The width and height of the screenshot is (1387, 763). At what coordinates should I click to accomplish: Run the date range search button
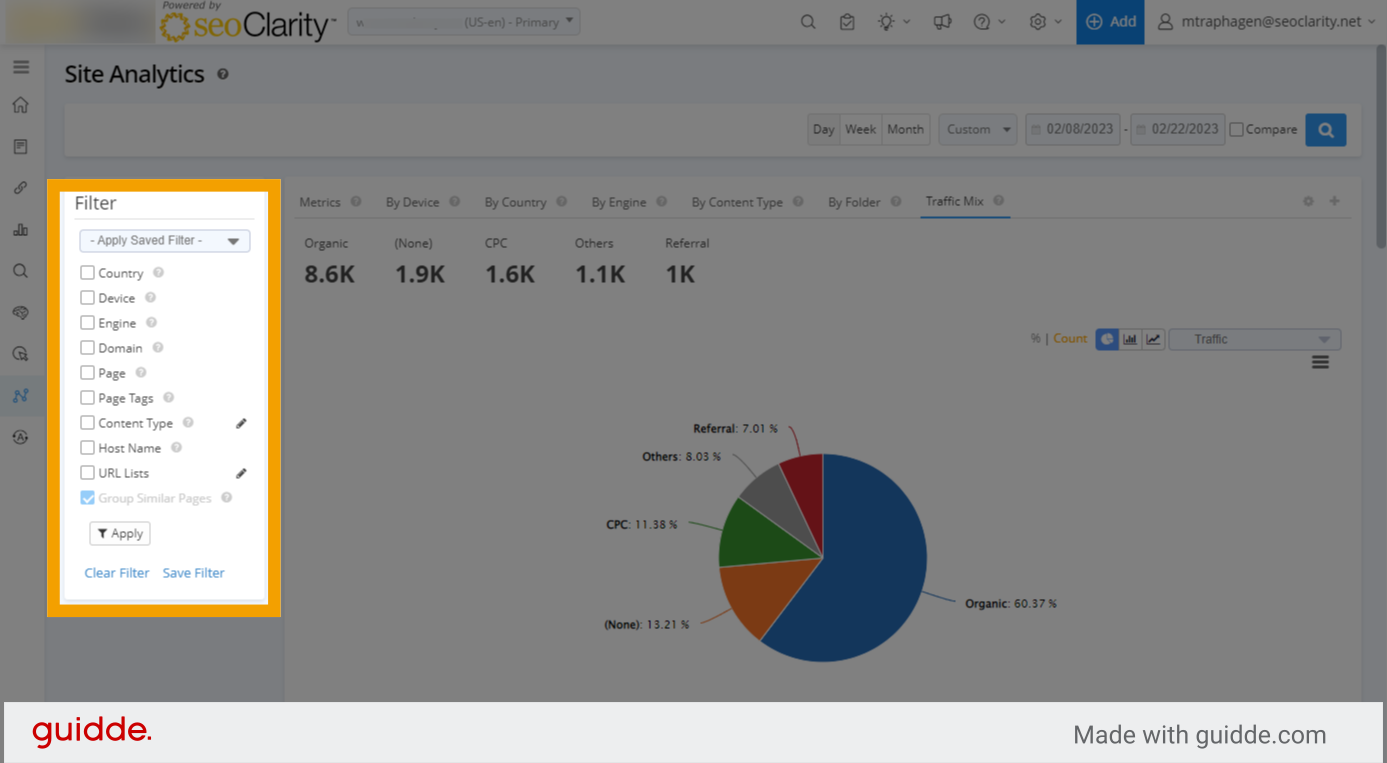pos(1326,129)
